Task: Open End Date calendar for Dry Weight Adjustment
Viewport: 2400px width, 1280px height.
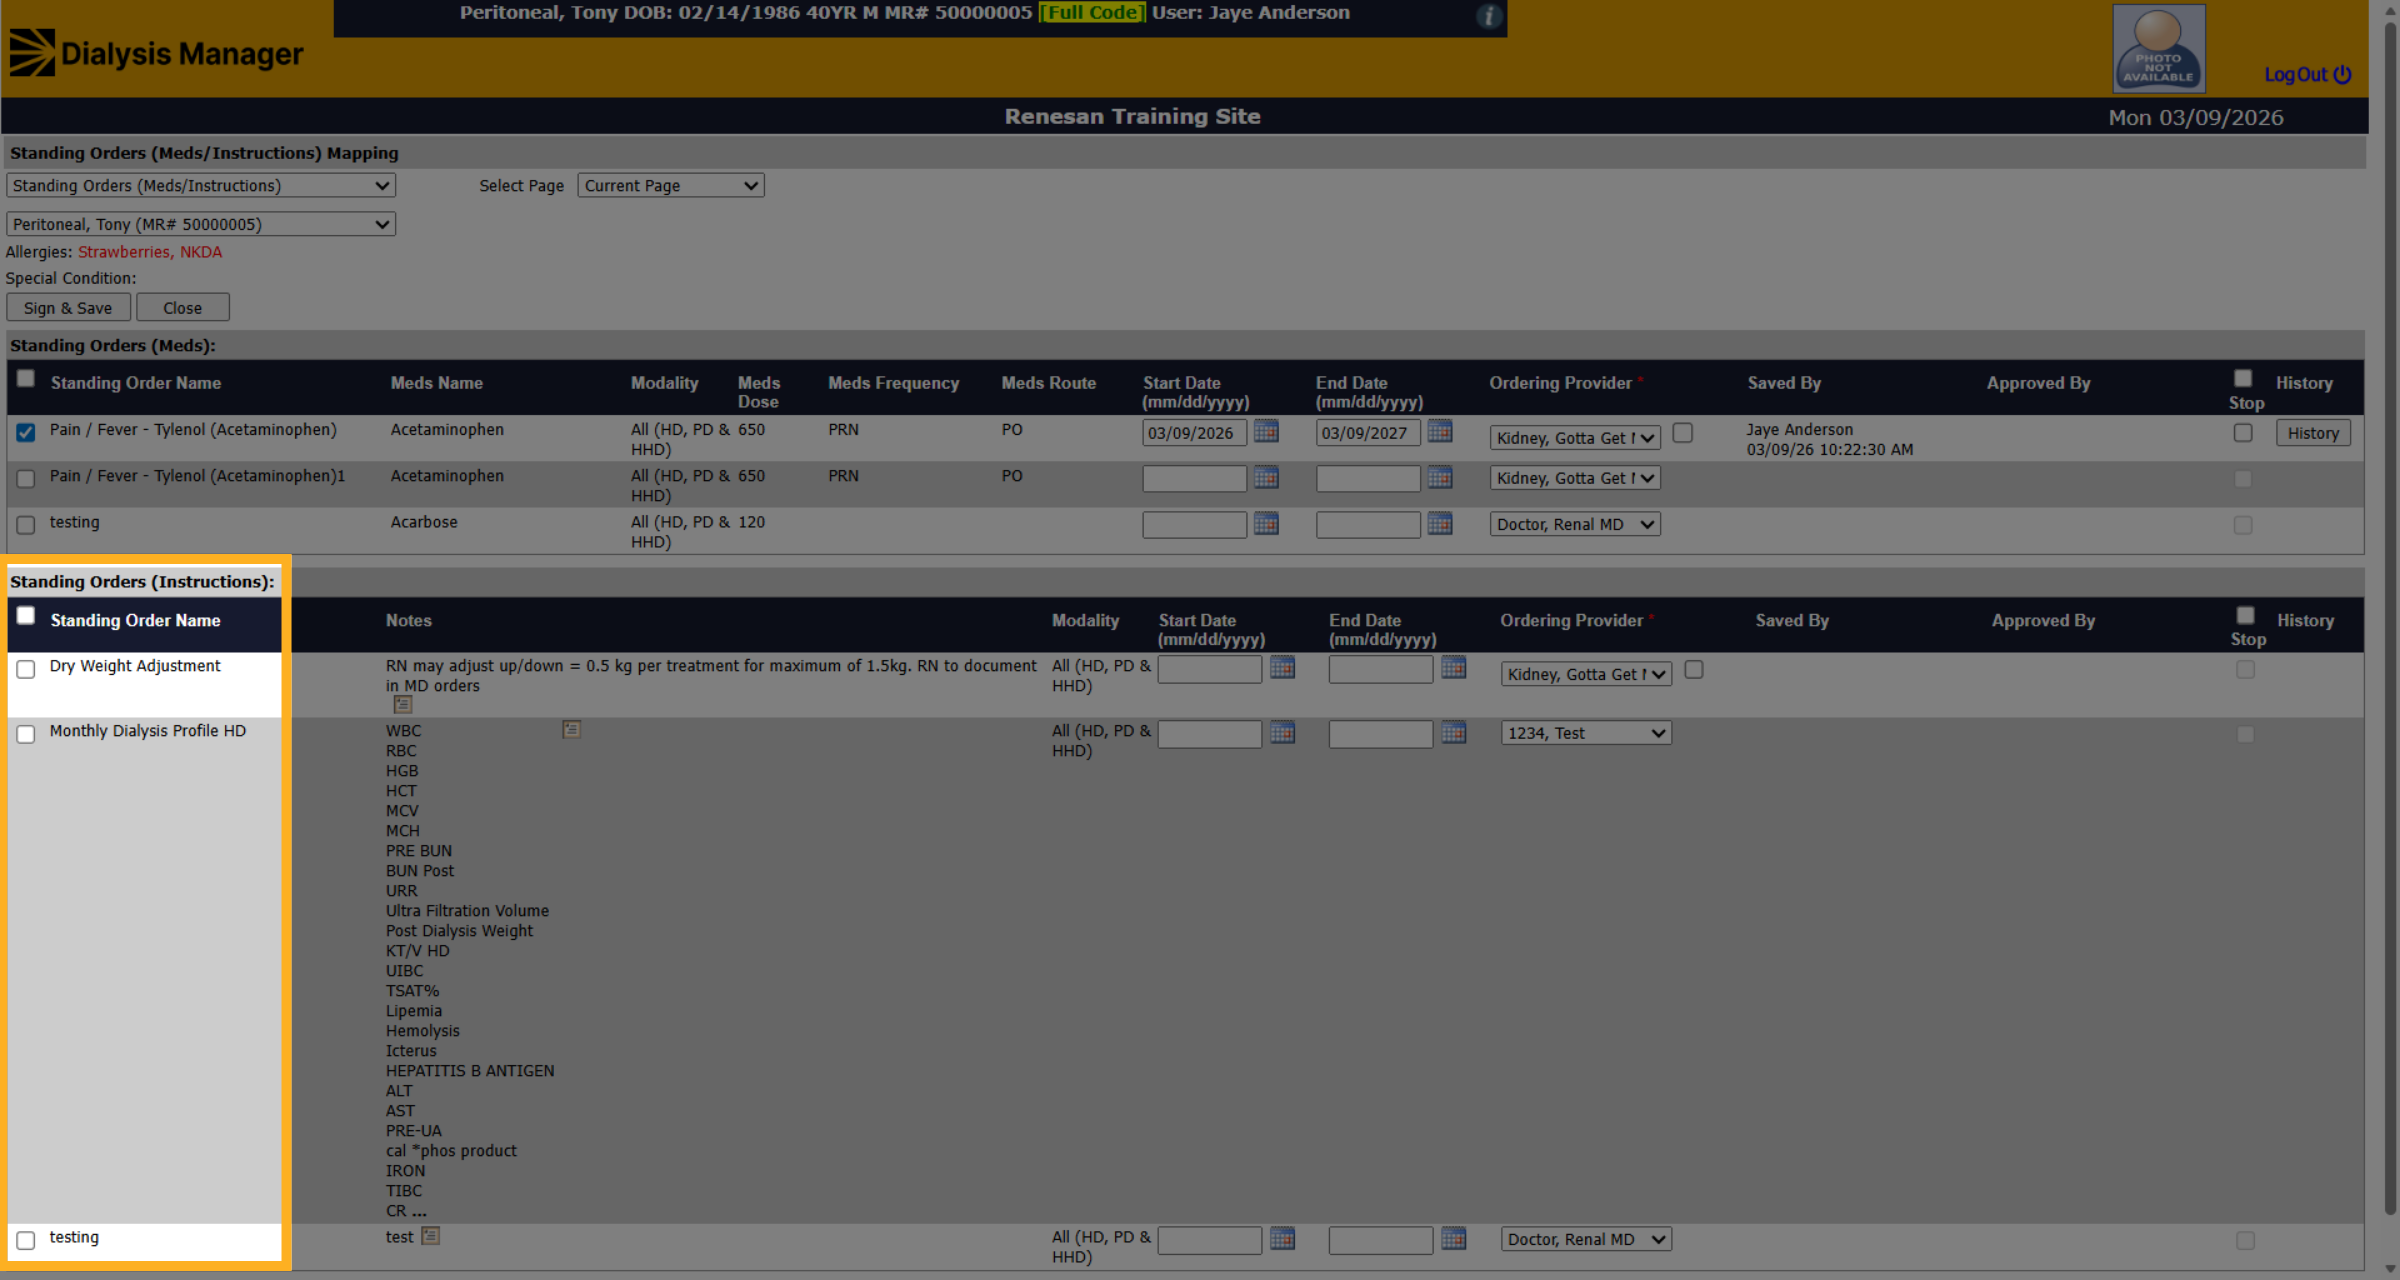Action: [1454, 668]
